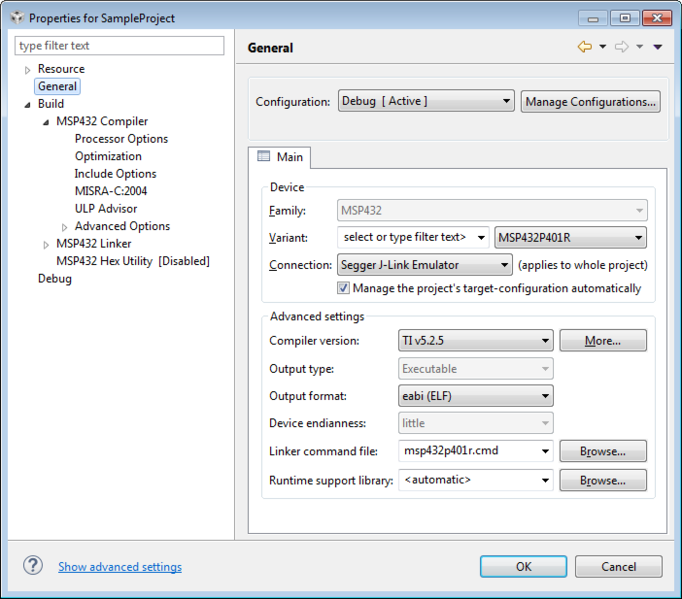Image resolution: width=682 pixels, height=599 pixels.
Task: Select Build label in tree
Action: coord(51,104)
